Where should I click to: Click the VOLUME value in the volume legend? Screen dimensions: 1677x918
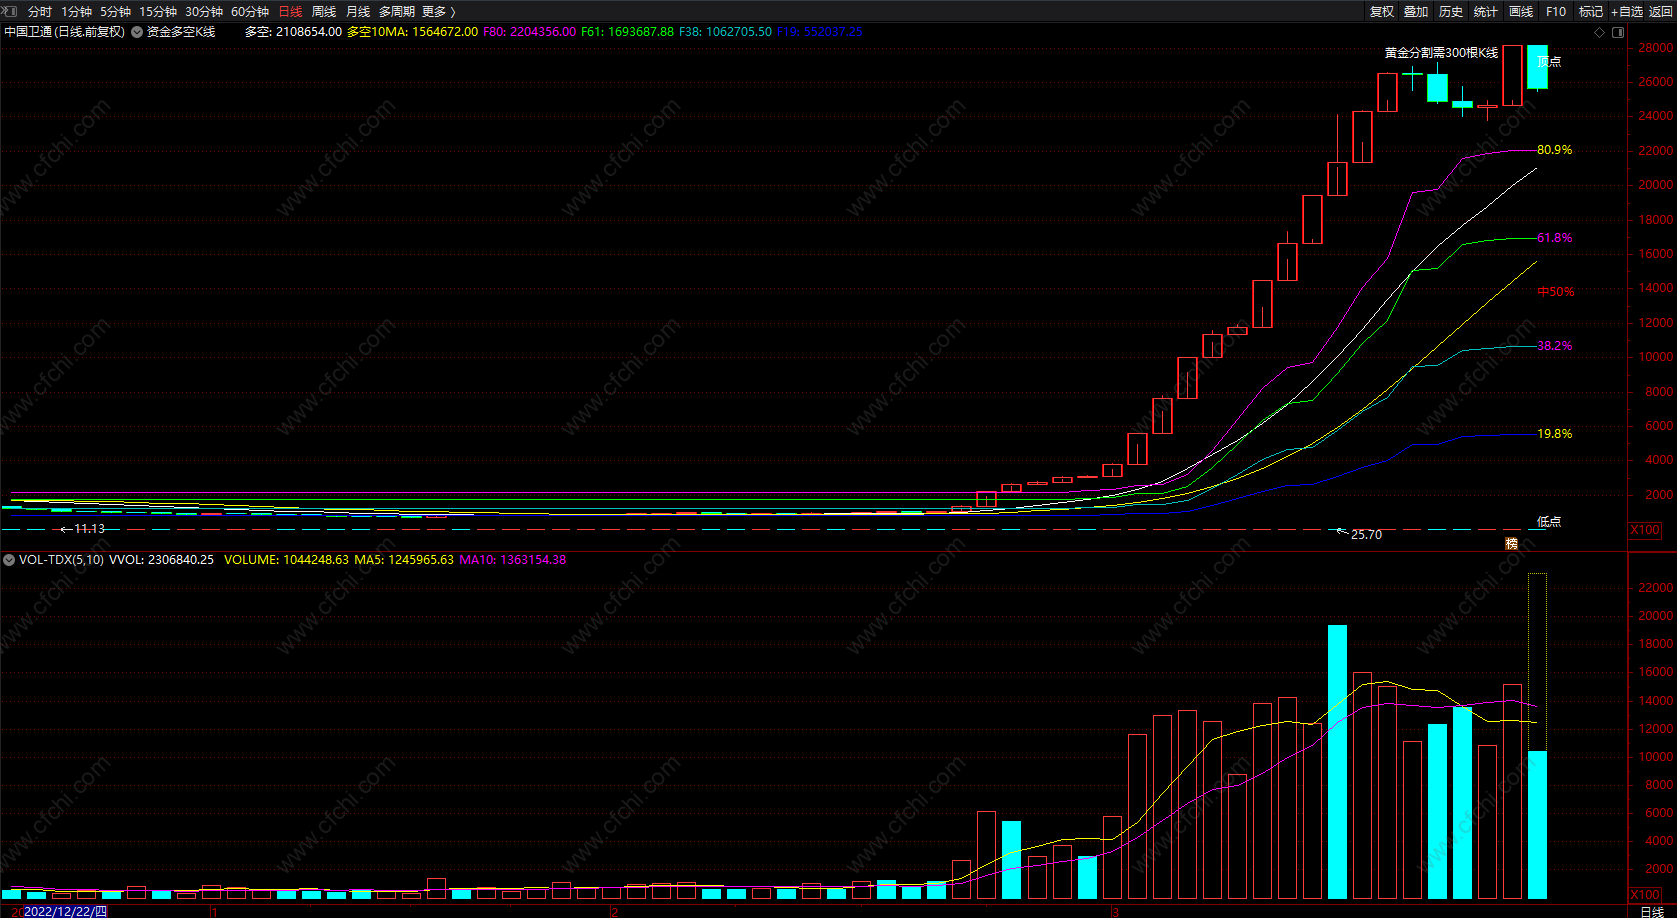tap(286, 560)
